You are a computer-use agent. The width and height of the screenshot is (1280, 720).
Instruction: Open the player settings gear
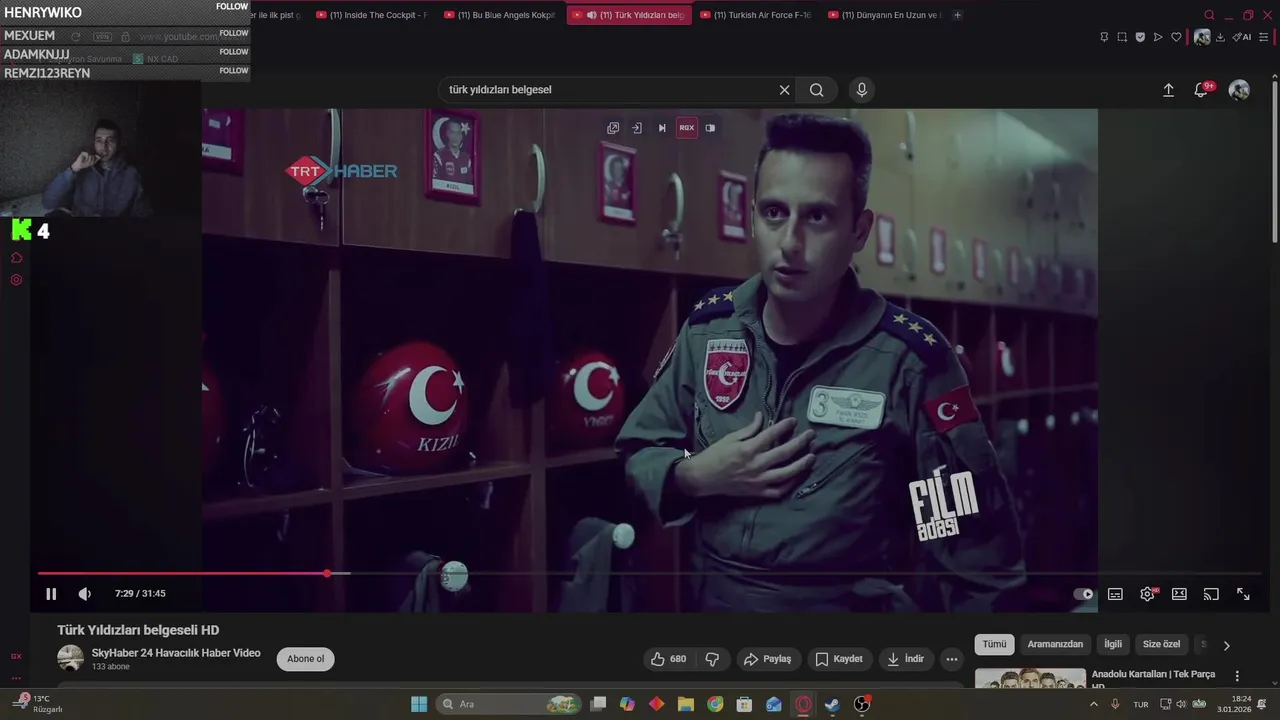click(x=1147, y=594)
